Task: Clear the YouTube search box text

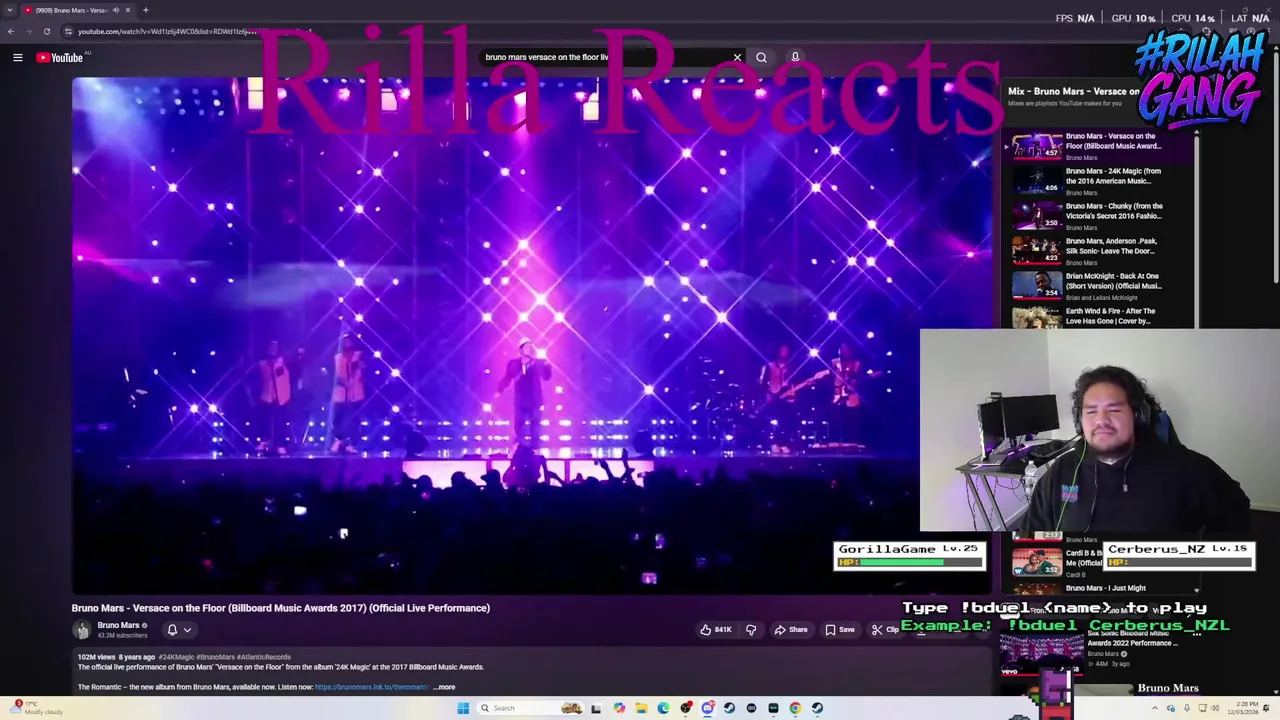Action: click(737, 57)
